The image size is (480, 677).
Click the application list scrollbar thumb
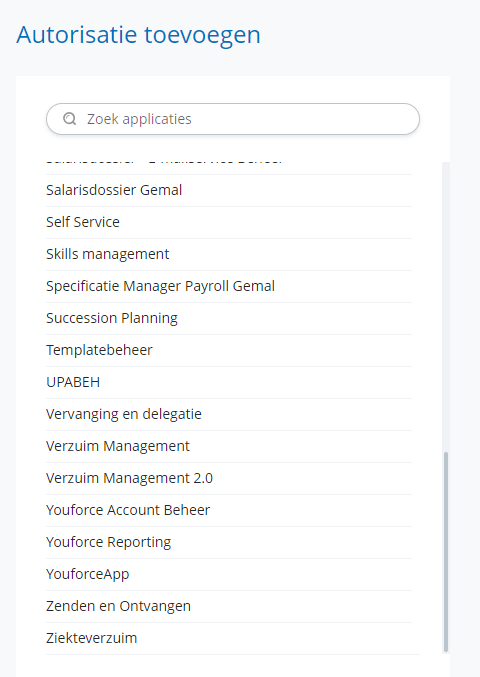coord(446,552)
